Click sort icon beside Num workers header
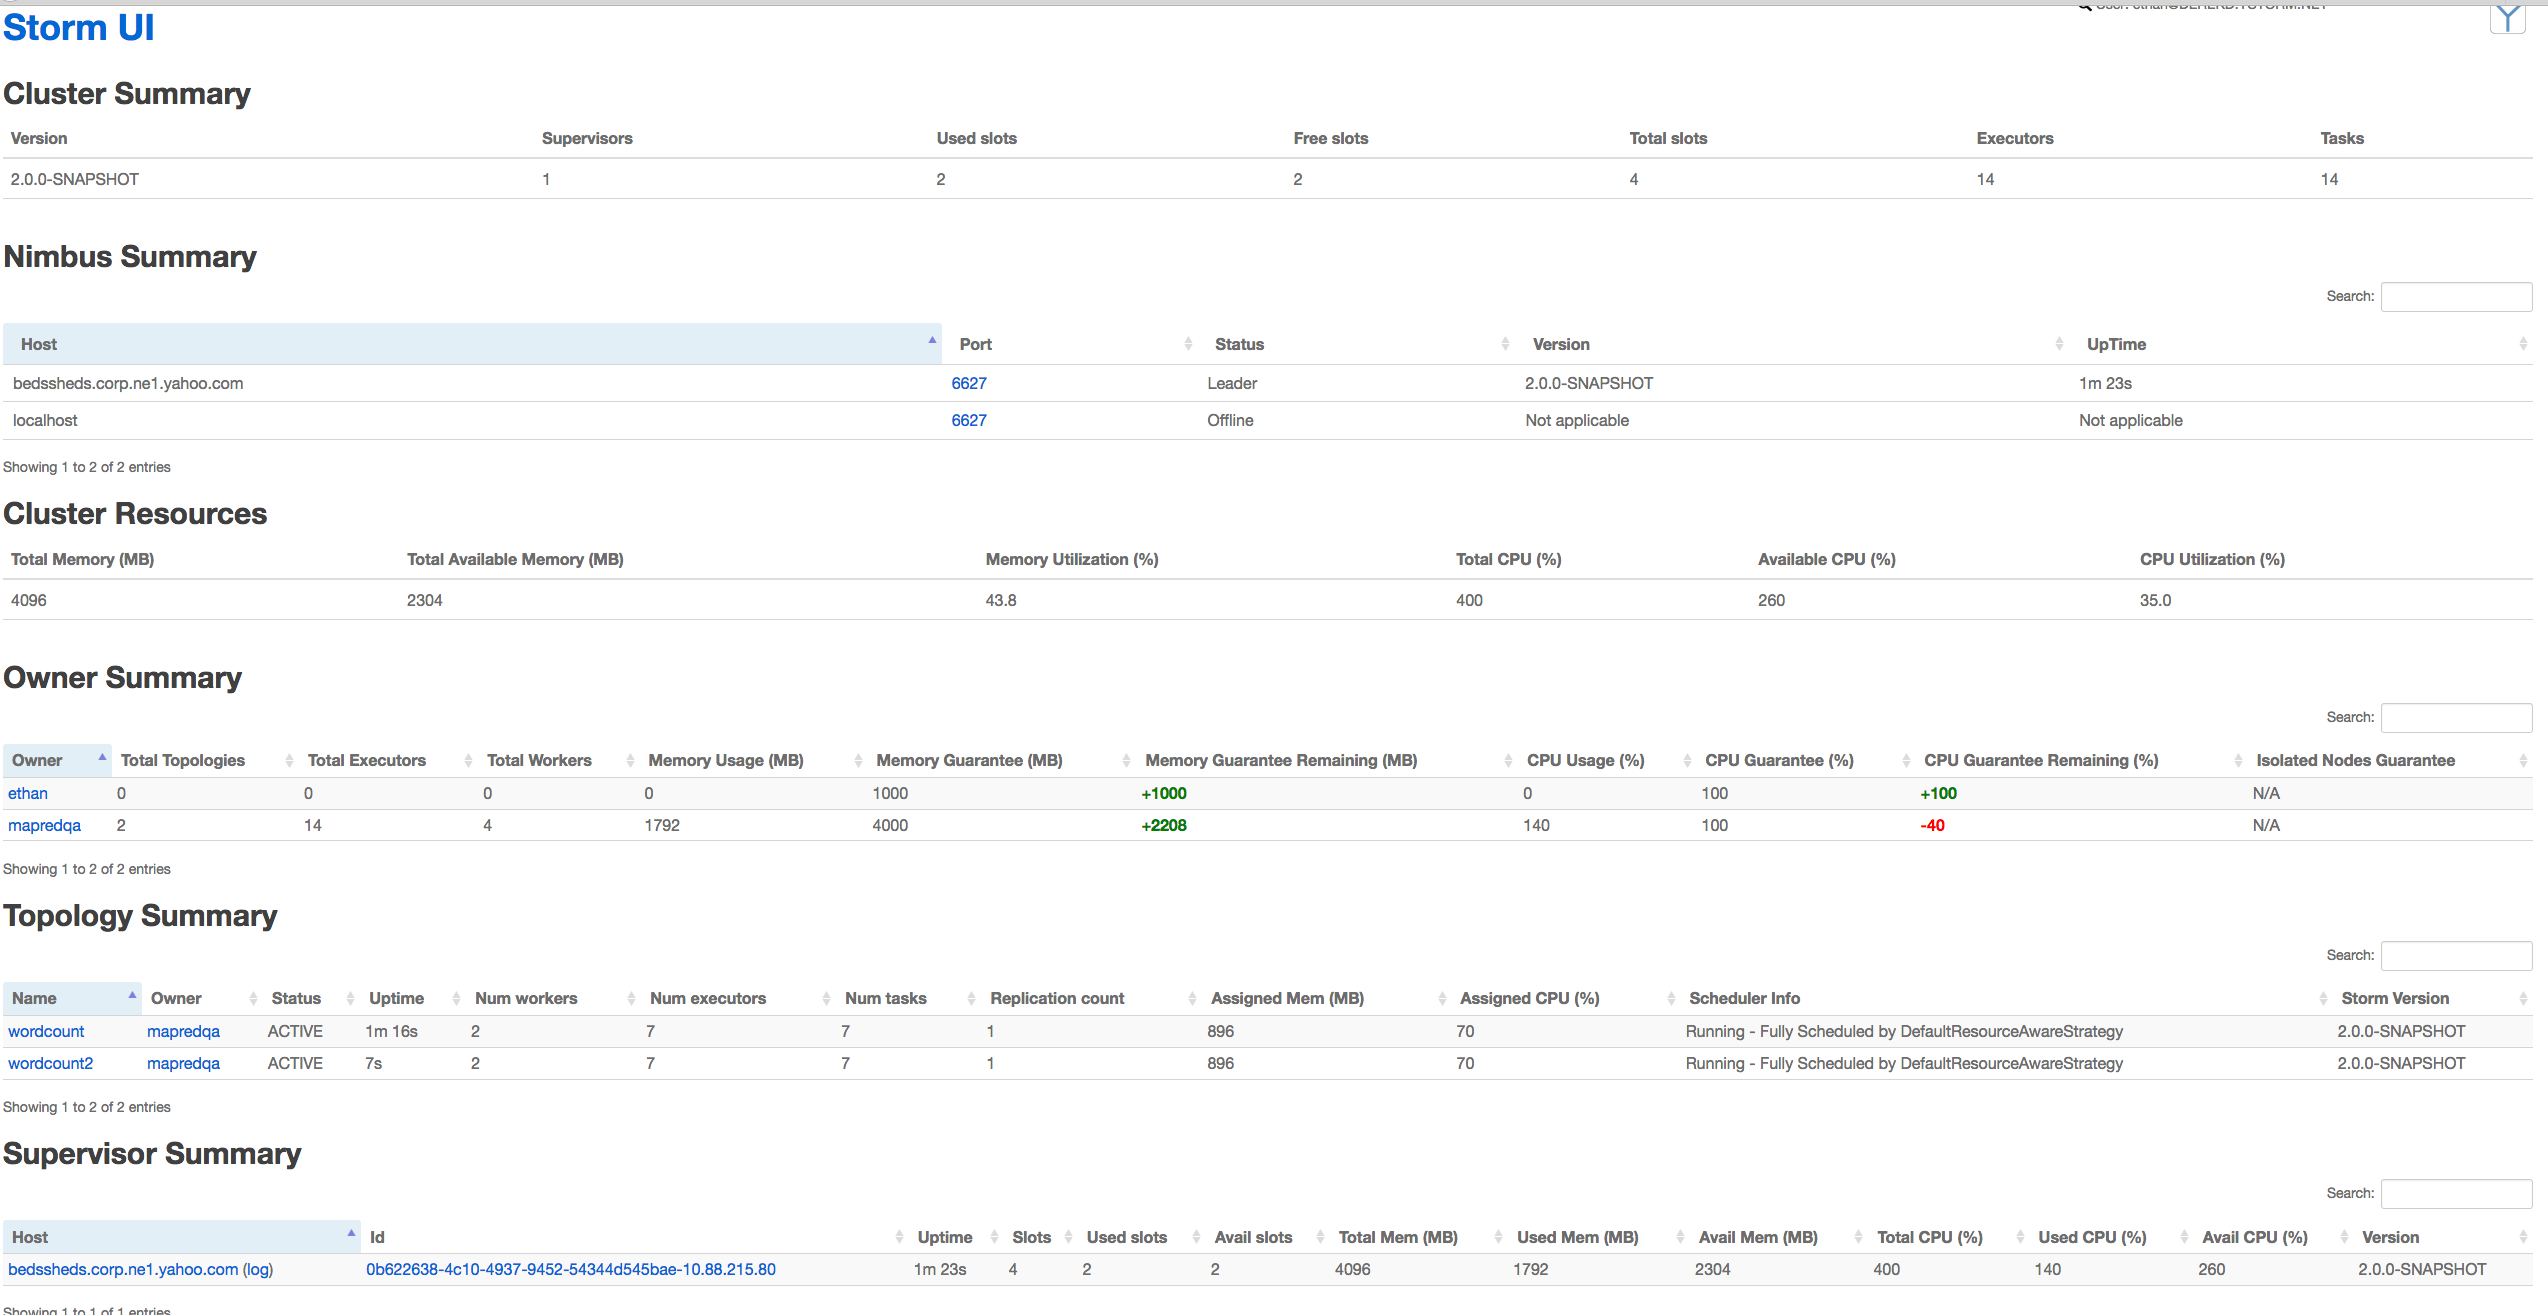 coord(631,999)
